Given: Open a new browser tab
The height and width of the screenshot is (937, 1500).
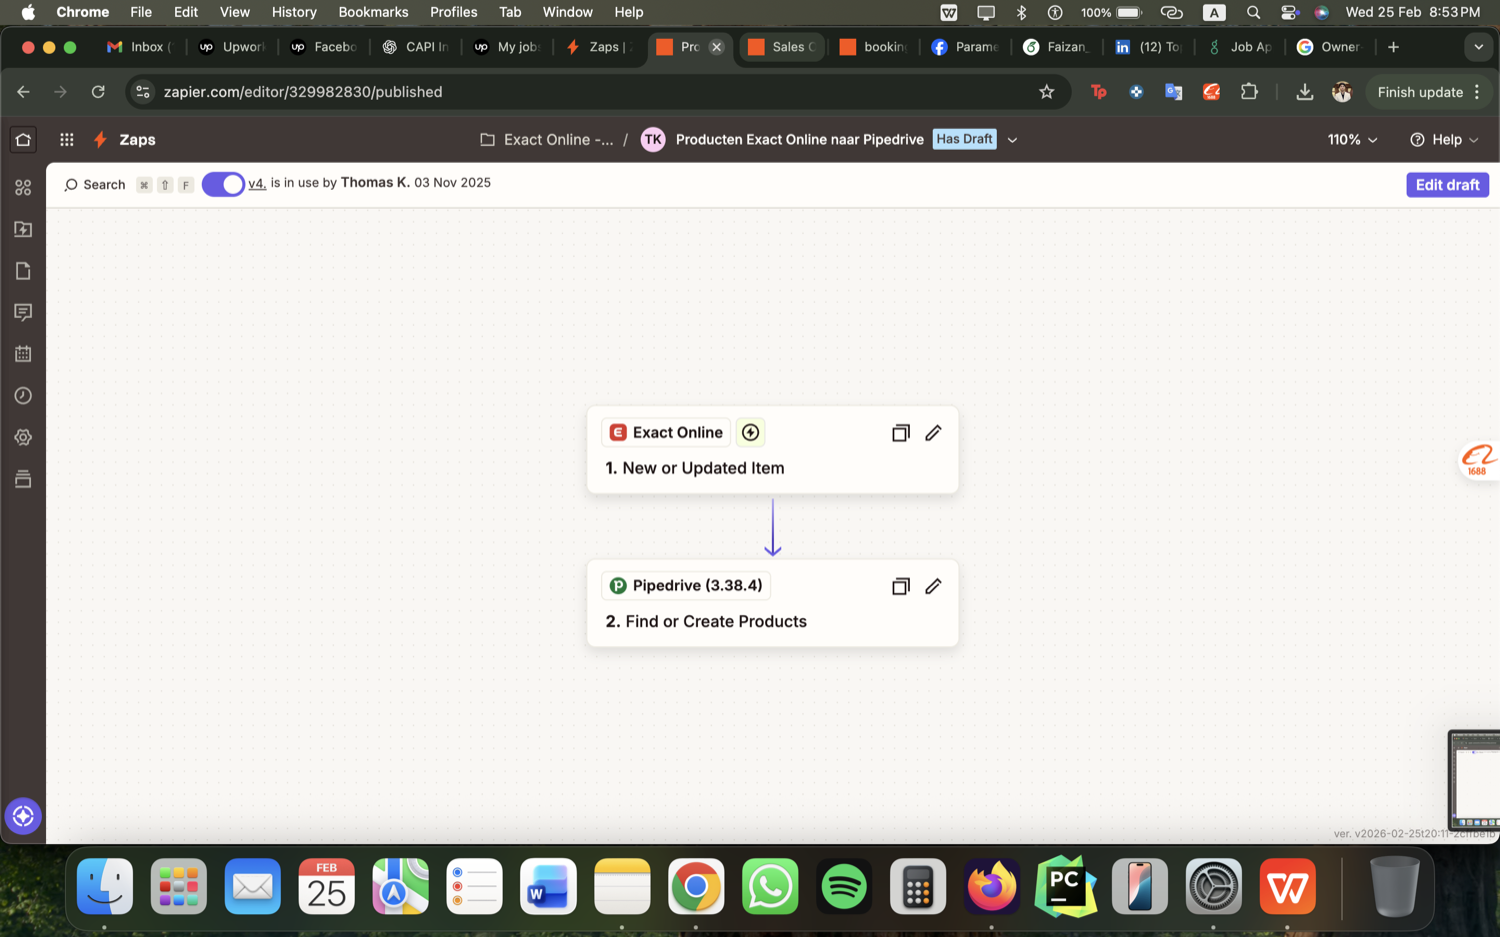Looking at the screenshot, I should [1393, 47].
